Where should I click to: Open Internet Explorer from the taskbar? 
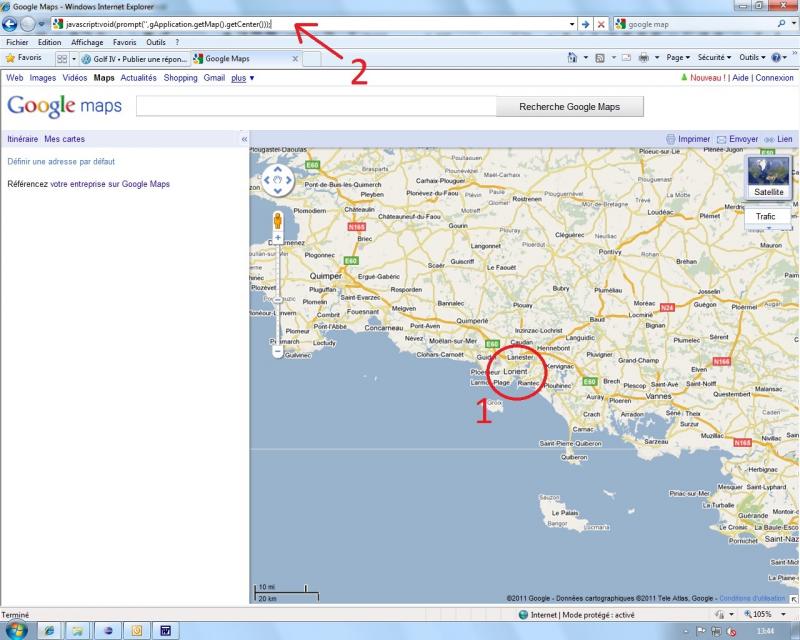pyautogui.click(x=49, y=631)
